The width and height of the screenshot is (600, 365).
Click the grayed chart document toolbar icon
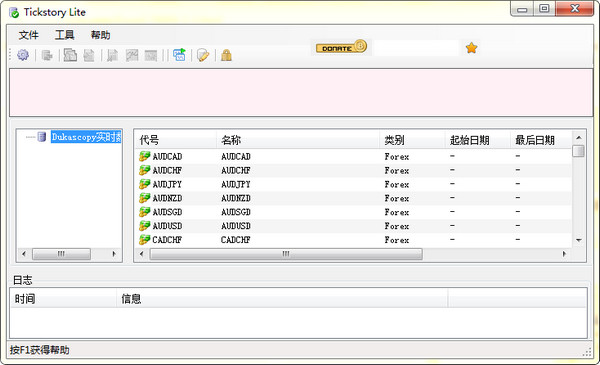coord(112,55)
